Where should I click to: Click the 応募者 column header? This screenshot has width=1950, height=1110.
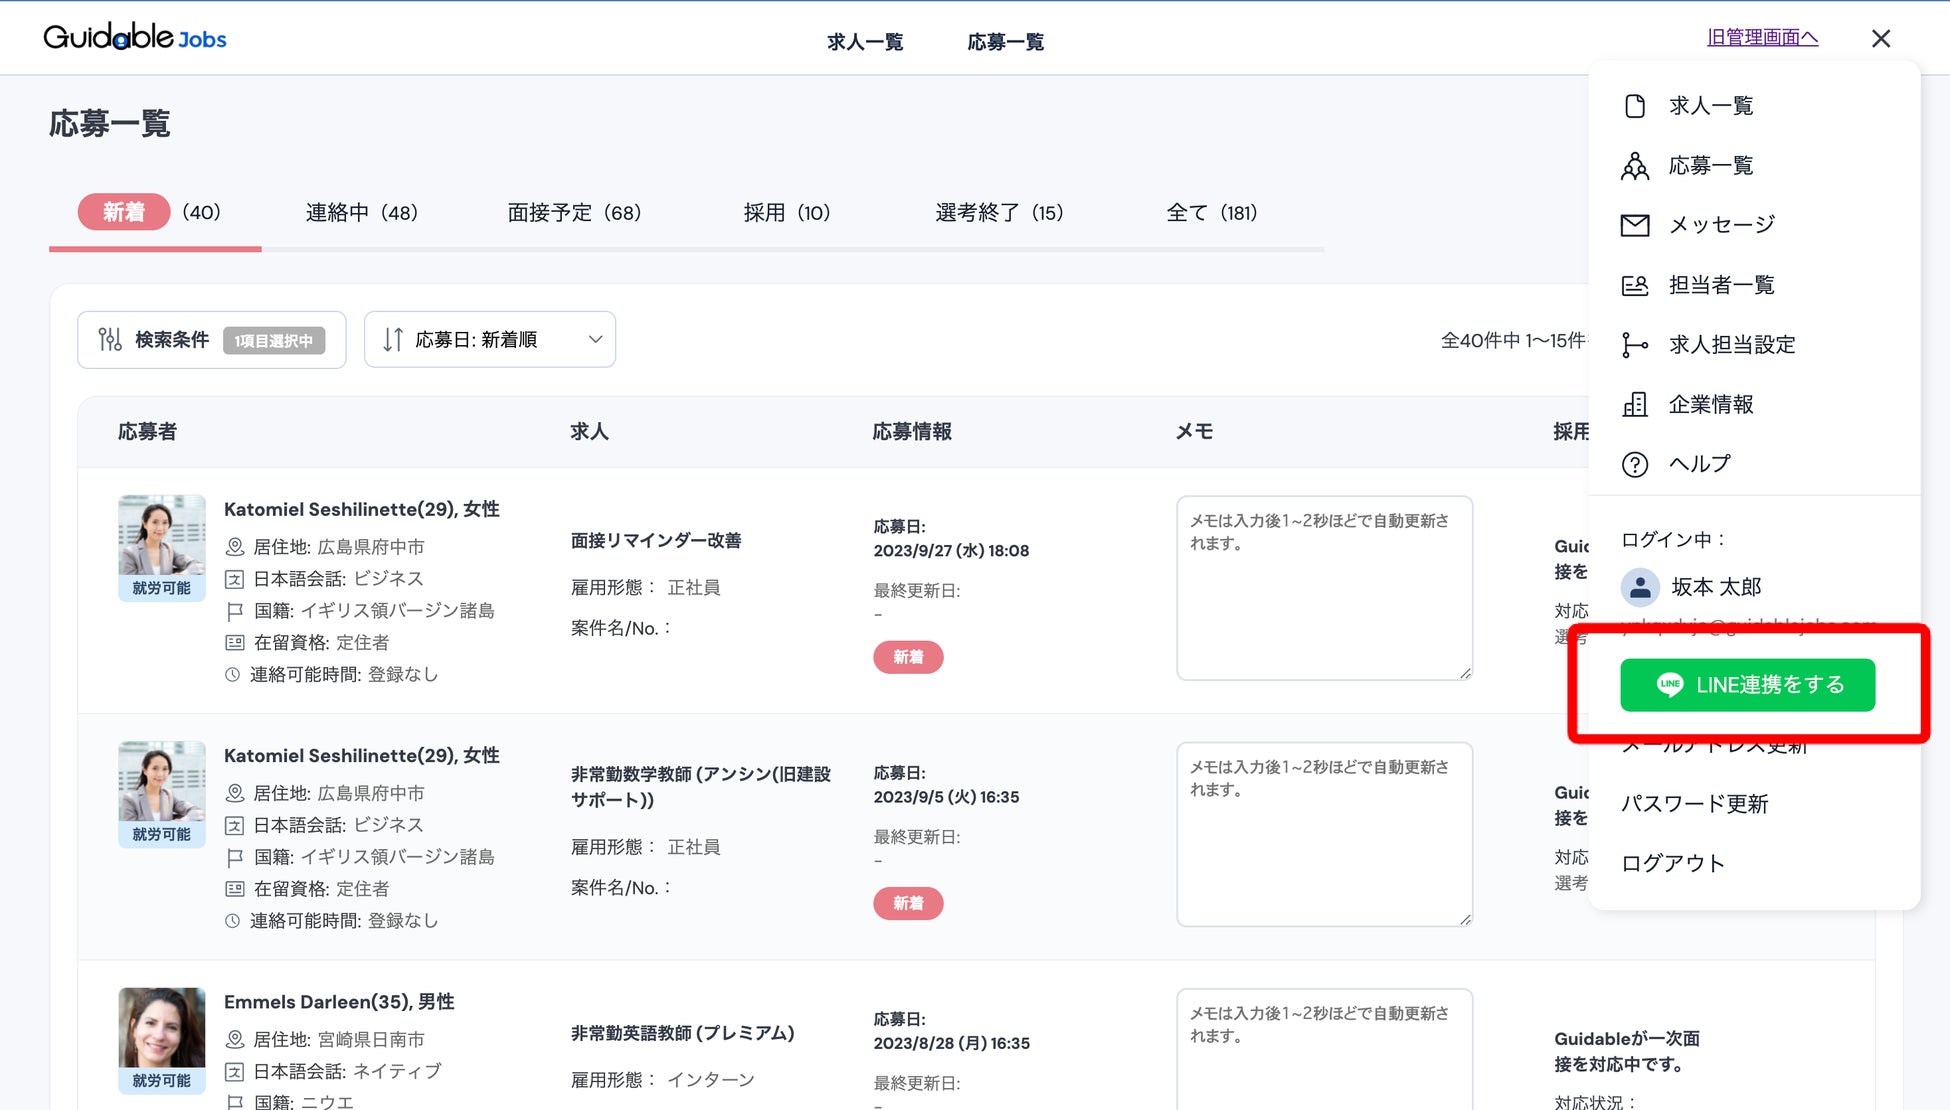147,432
